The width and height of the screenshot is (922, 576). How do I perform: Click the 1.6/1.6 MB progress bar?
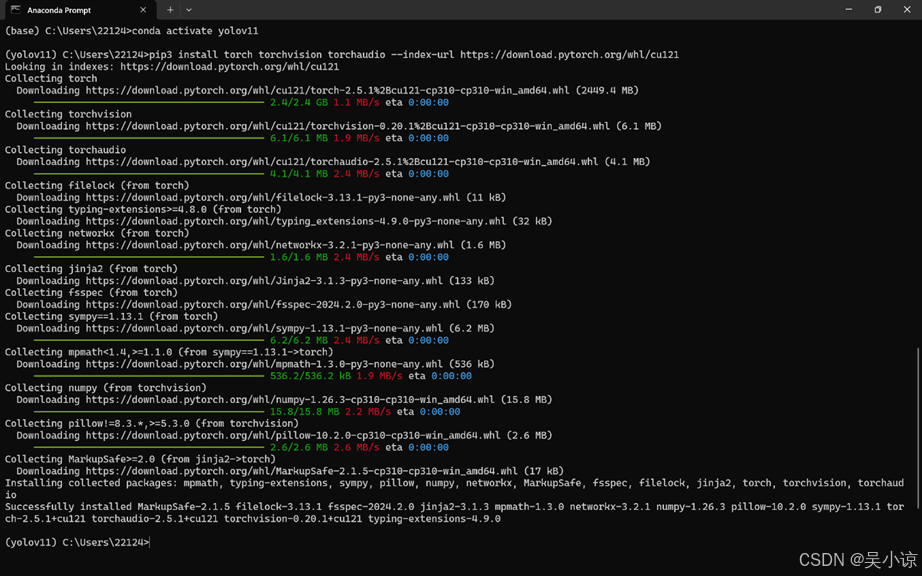(x=149, y=257)
